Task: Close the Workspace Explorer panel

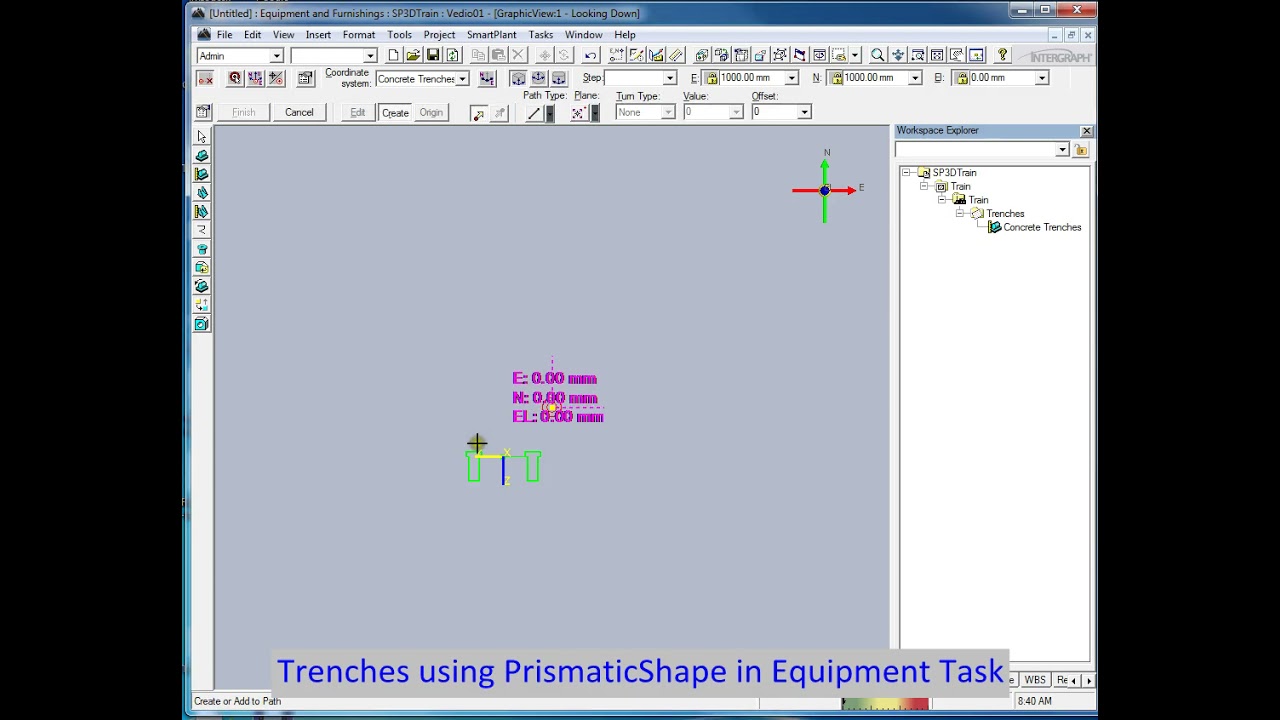Action: pyautogui.click(x=1086, y=131)
